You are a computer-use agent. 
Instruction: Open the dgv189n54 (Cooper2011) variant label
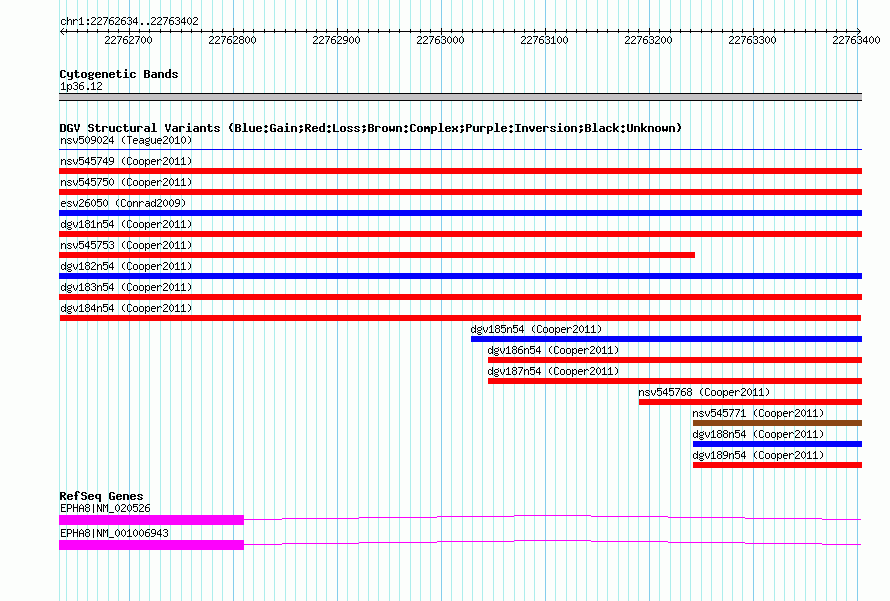[x=758, y=455]
